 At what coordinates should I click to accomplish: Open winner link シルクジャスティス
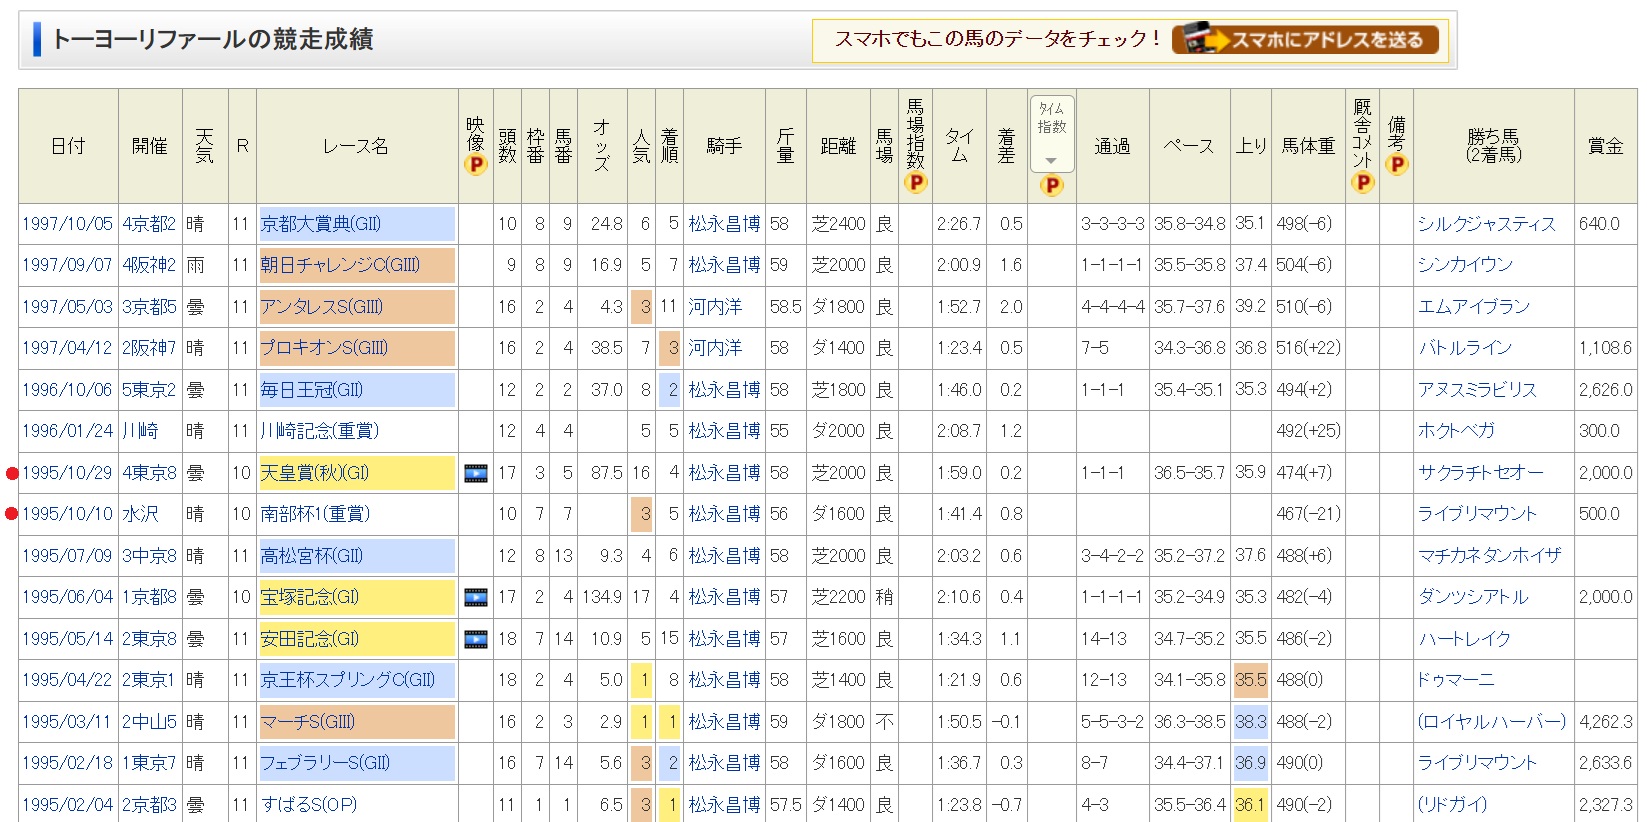[x=1487, y=224]
